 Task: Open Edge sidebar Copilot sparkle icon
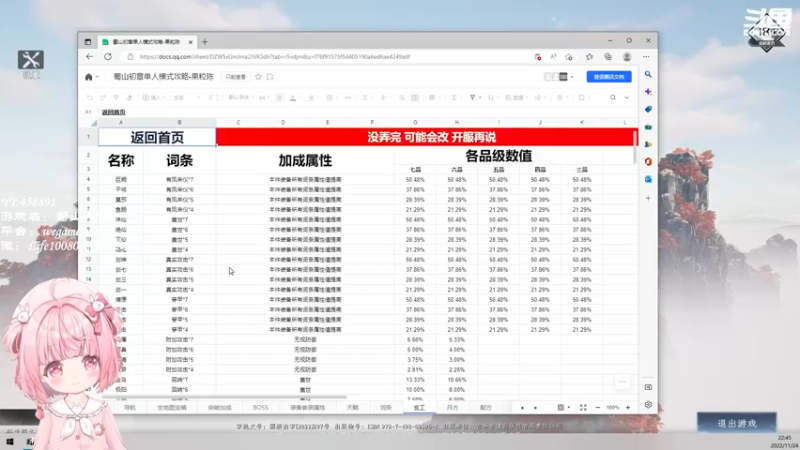(x=648, y=92)
